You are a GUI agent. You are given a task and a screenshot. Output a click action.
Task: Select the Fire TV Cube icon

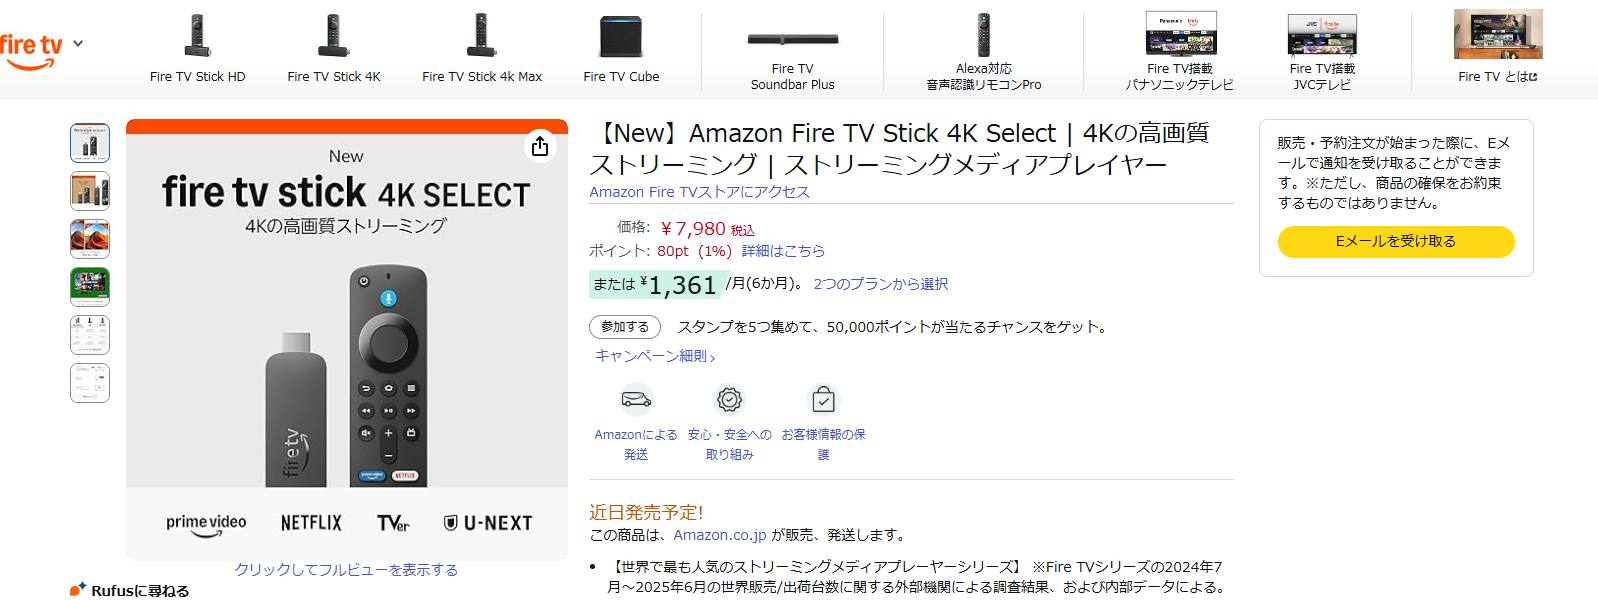(x=621, y=37)
